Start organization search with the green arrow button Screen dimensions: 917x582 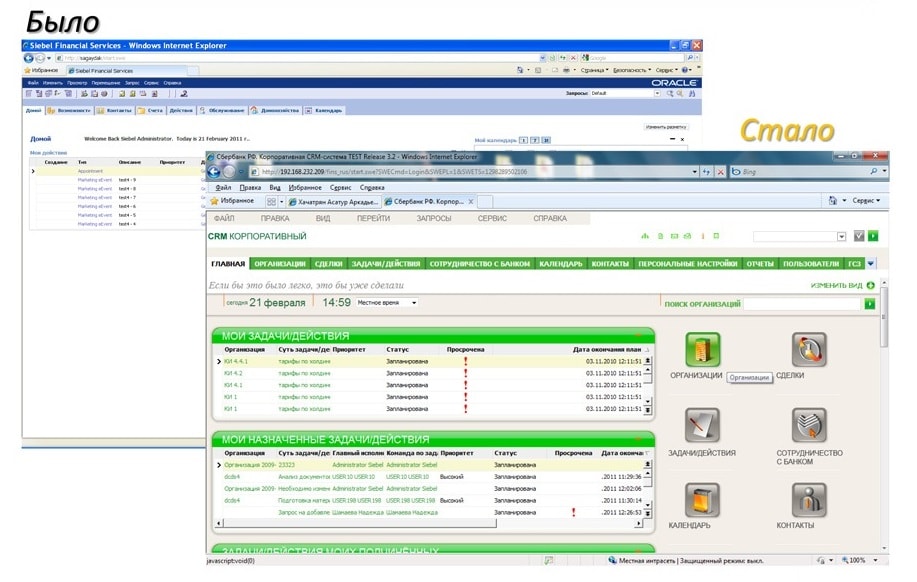click(870, 304)
